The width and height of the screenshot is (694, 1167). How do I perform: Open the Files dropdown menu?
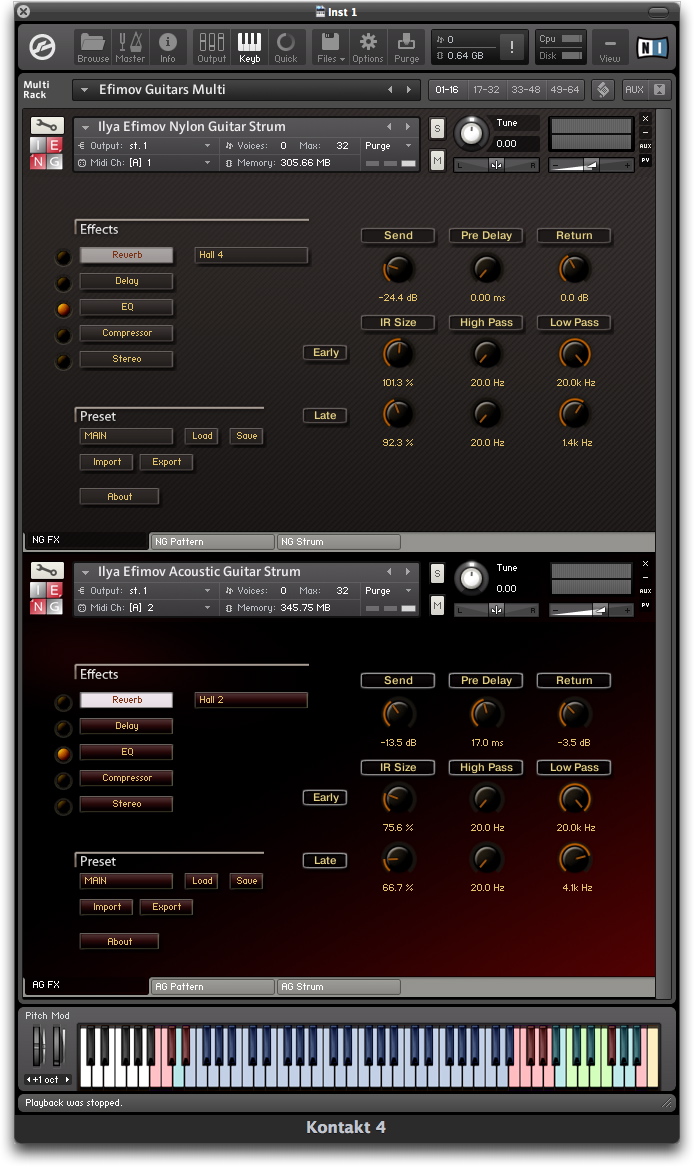[331, 48]
